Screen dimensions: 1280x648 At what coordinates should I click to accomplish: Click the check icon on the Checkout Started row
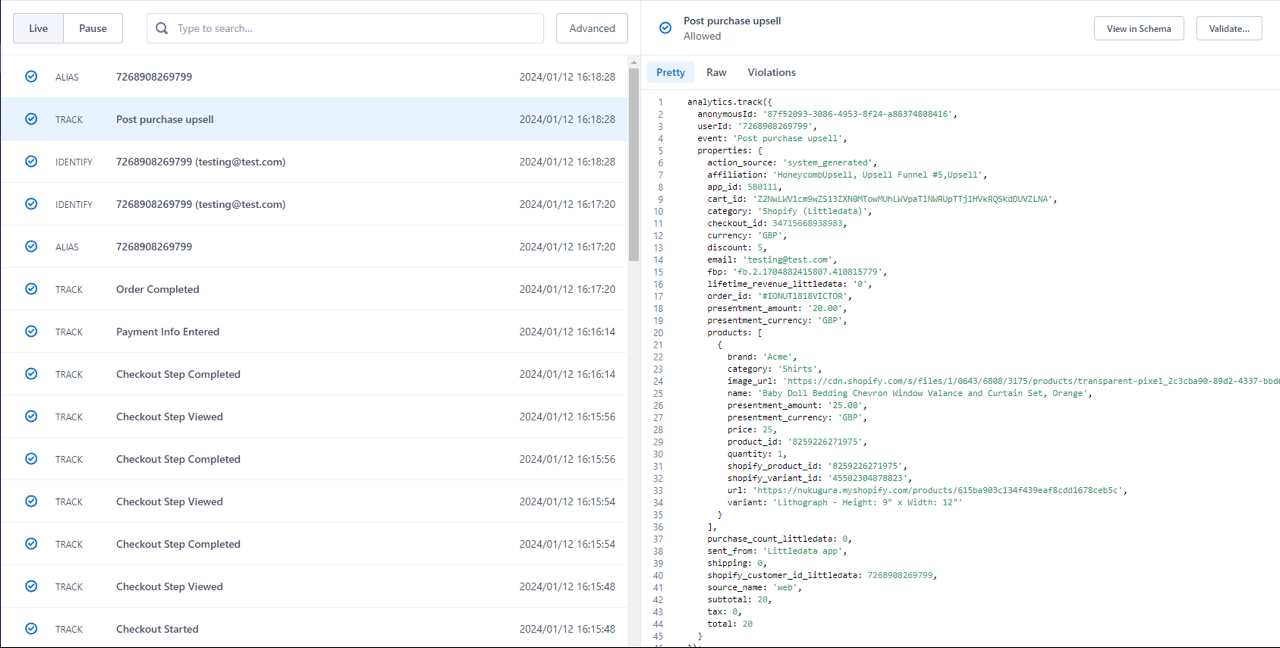pos(31,629)
